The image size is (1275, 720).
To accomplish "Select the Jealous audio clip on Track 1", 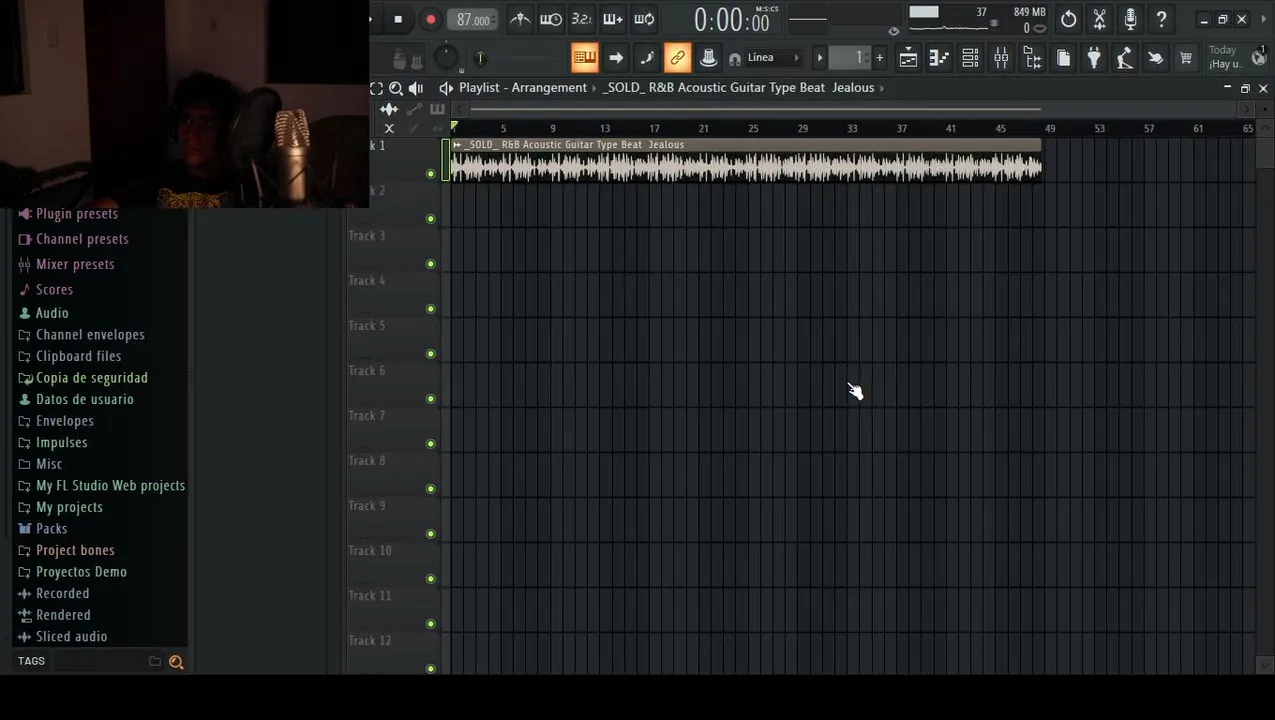I will tap(746, 160).
